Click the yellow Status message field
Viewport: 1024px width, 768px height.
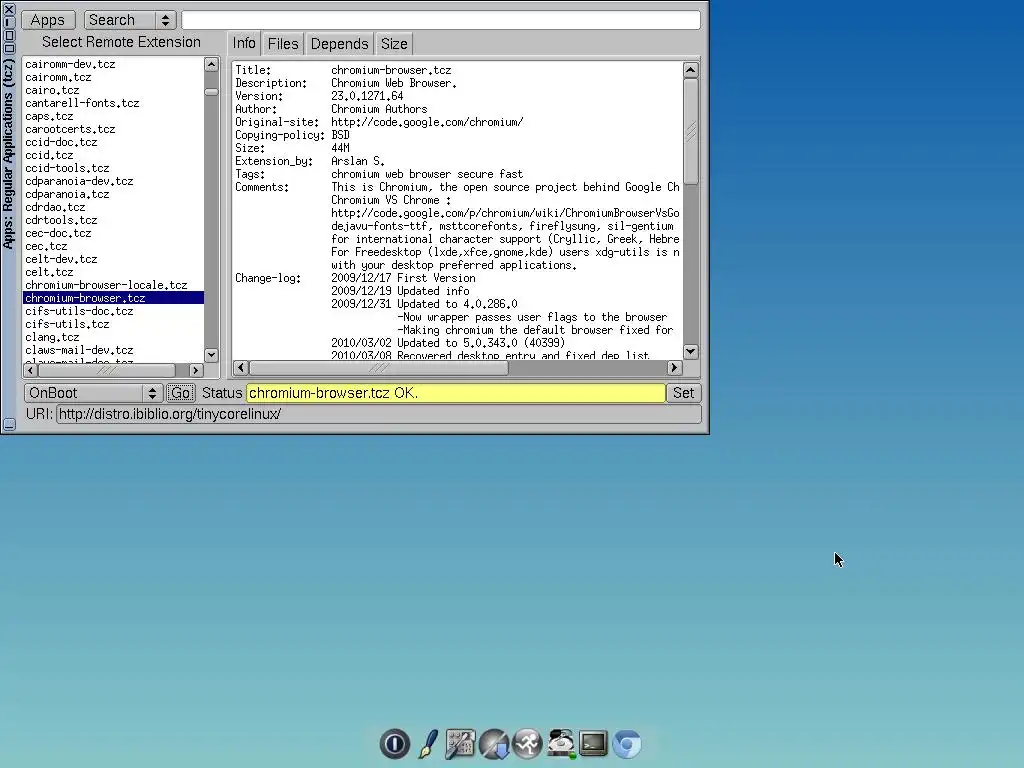pyautogui.click(x=456, y=393)
